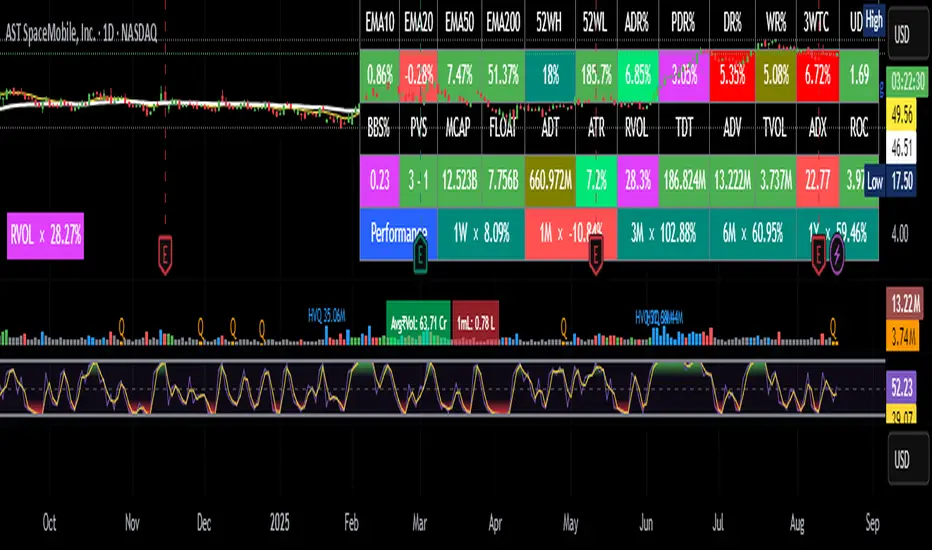The height and width of the screenshot is (550, 932).
Task: Click the EMA10 header cell
Action: point(380,24)
